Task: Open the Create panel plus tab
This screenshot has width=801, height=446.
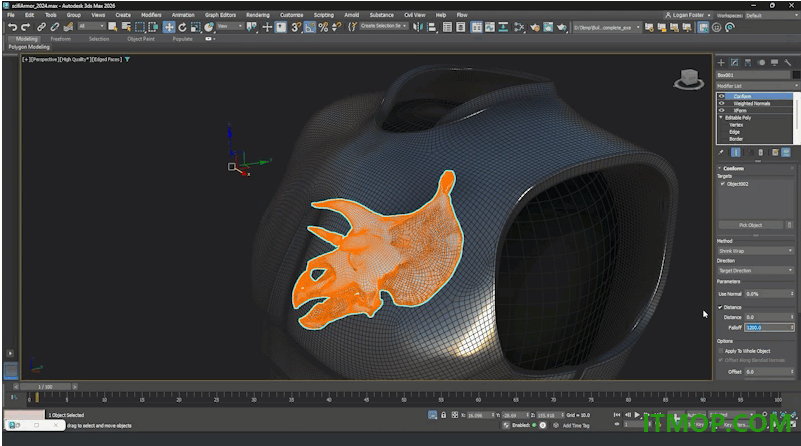Action: pyautogui.click(x=721, y=62)
